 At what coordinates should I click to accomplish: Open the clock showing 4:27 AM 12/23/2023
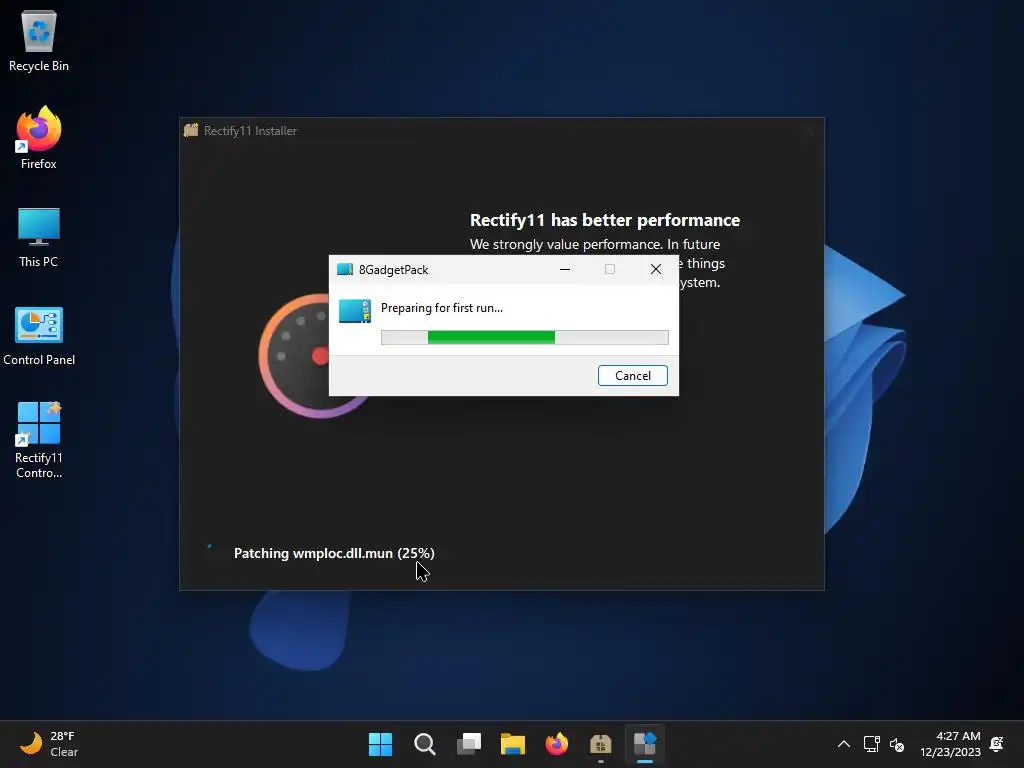(950, 744)
